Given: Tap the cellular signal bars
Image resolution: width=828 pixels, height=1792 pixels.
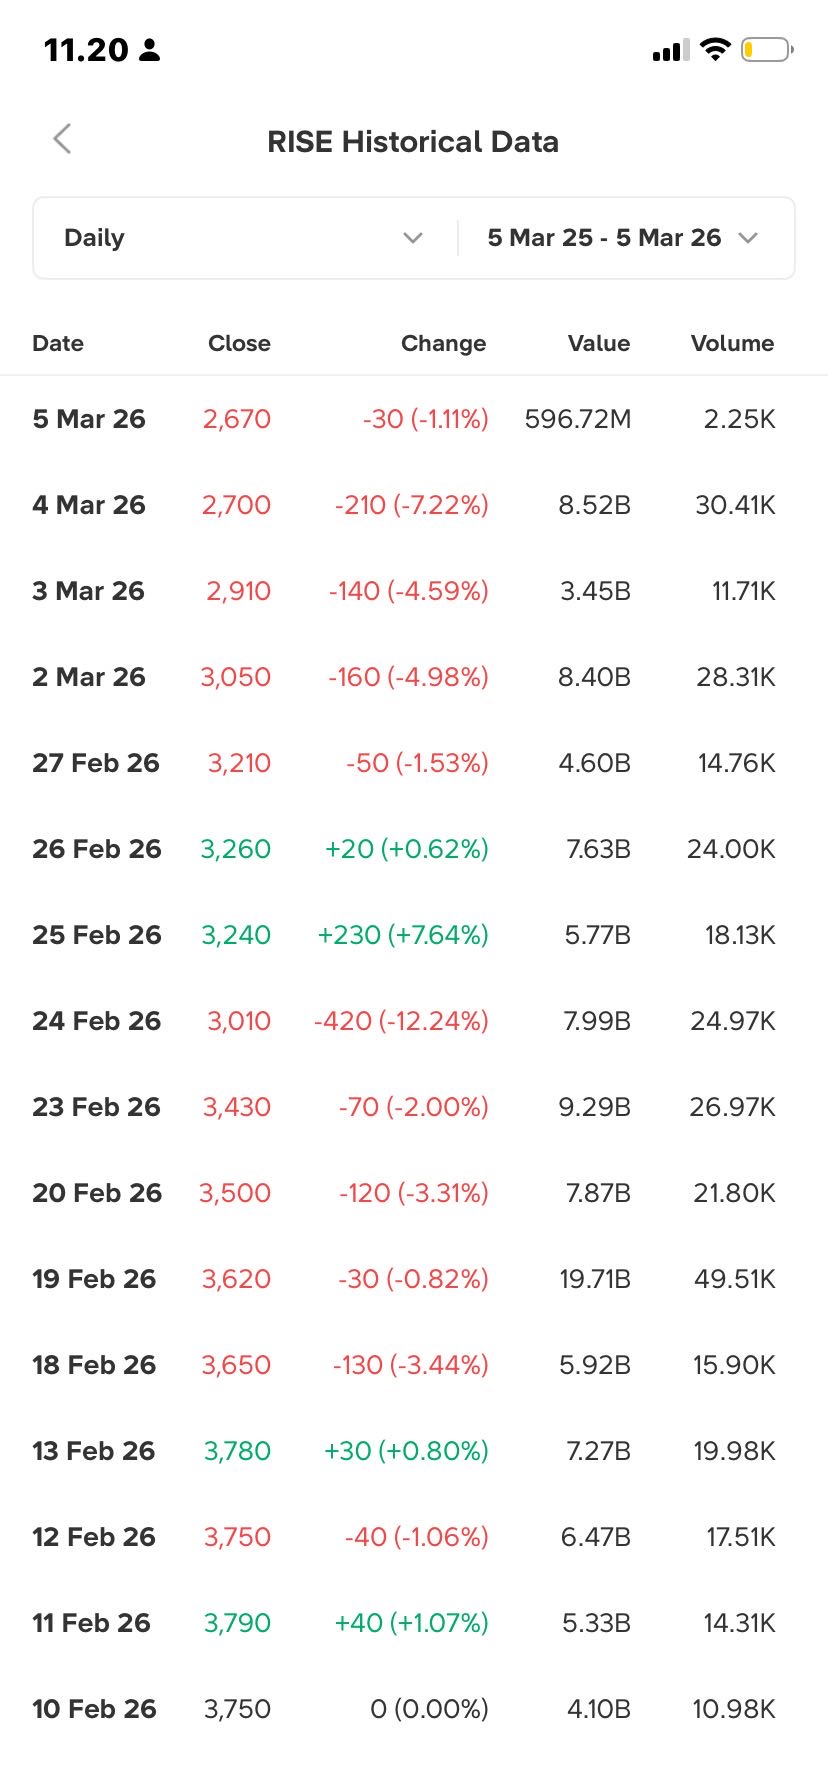Looking at the screenshot, I should click(670, 50).
